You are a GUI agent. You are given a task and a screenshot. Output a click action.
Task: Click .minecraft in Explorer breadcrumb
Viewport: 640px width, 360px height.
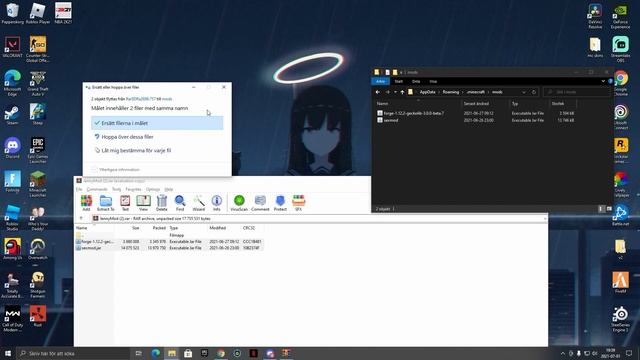tap(476, 92)
